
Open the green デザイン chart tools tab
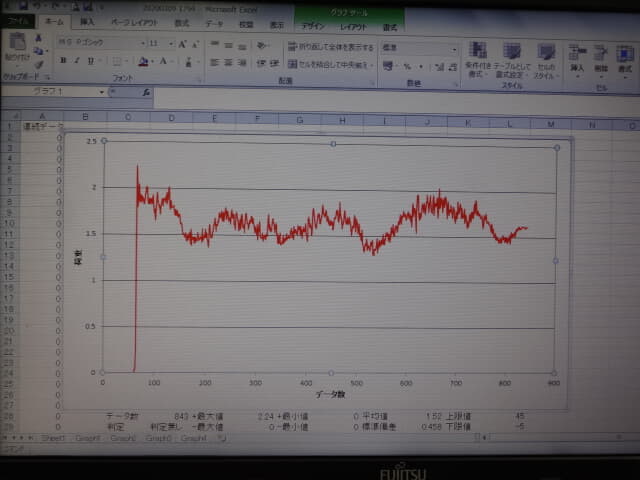313,27
